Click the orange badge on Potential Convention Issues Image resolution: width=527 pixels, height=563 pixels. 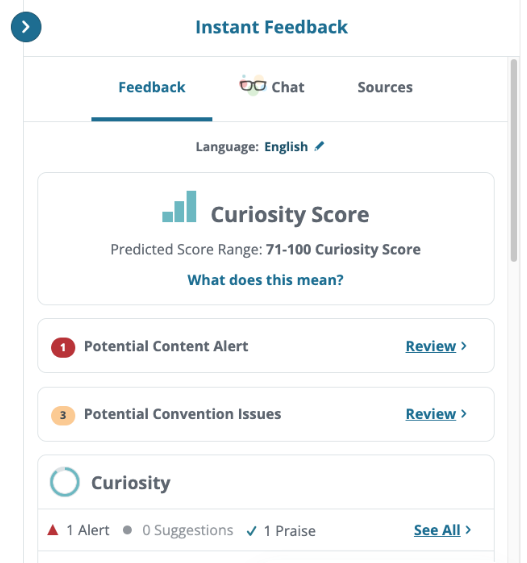tap(63, 415)
